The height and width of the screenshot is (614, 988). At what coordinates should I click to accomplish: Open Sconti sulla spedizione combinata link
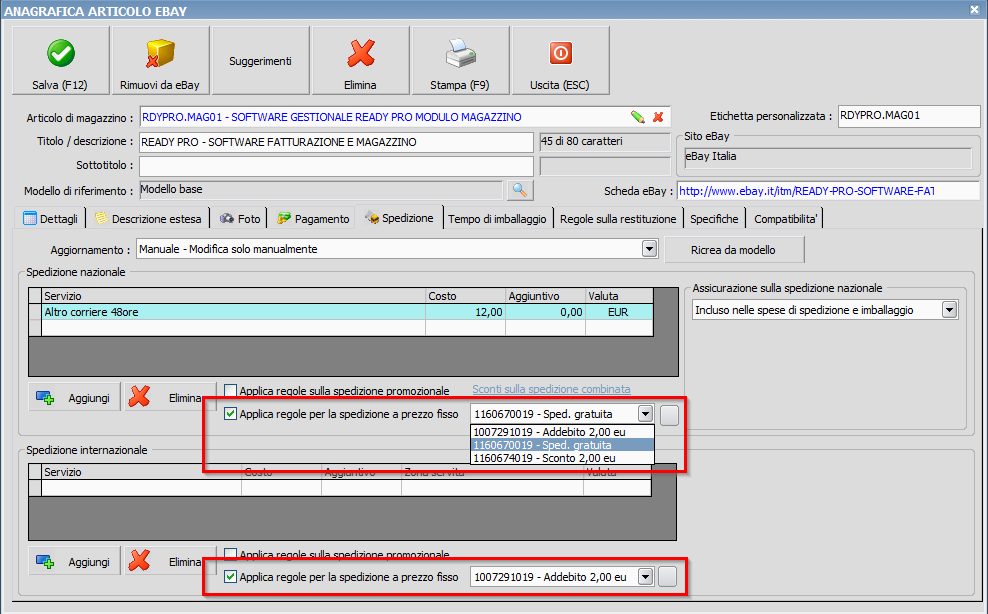551,389
